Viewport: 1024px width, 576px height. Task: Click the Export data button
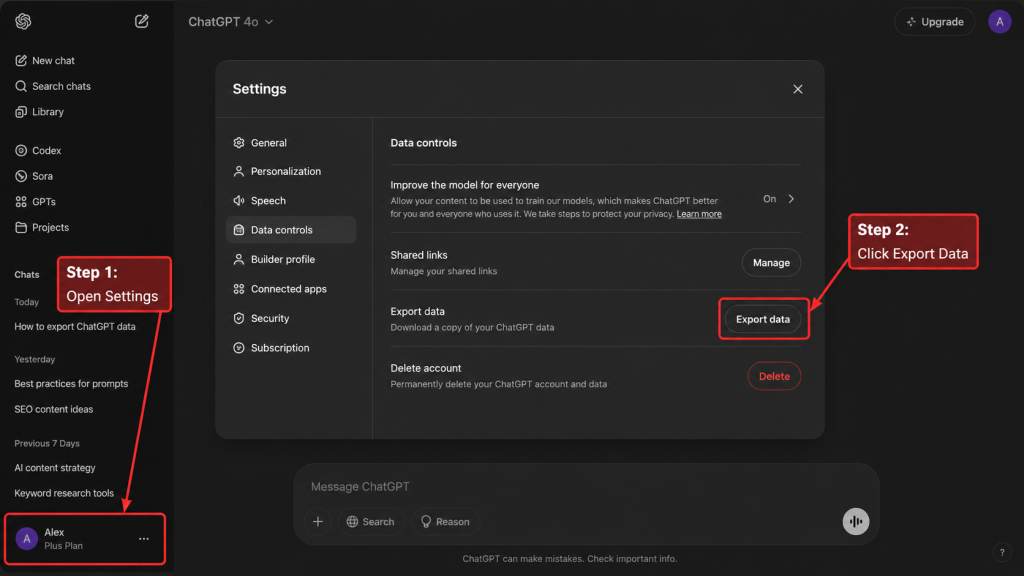click(763, 319)
